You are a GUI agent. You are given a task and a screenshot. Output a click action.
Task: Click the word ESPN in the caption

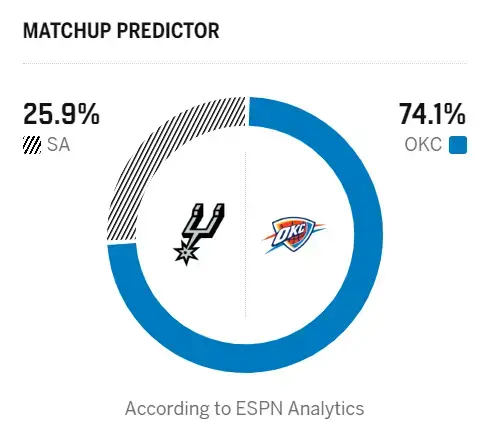click(259, 408)
